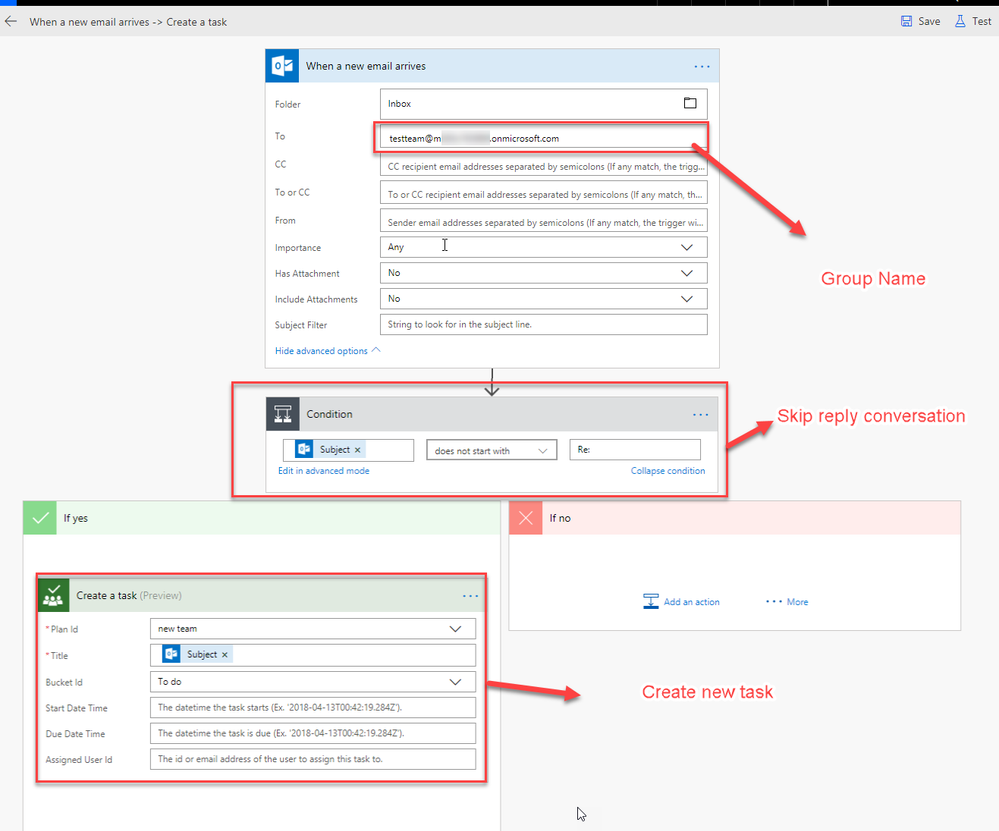Click the condition value field 'Re:'

(635, 450)
